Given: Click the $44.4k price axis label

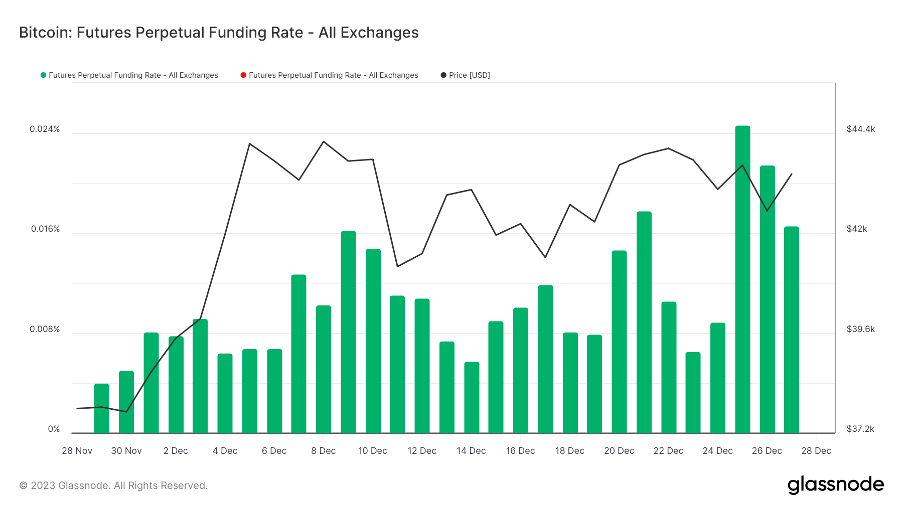Looking at the screenshot, I should pos(861,129).
